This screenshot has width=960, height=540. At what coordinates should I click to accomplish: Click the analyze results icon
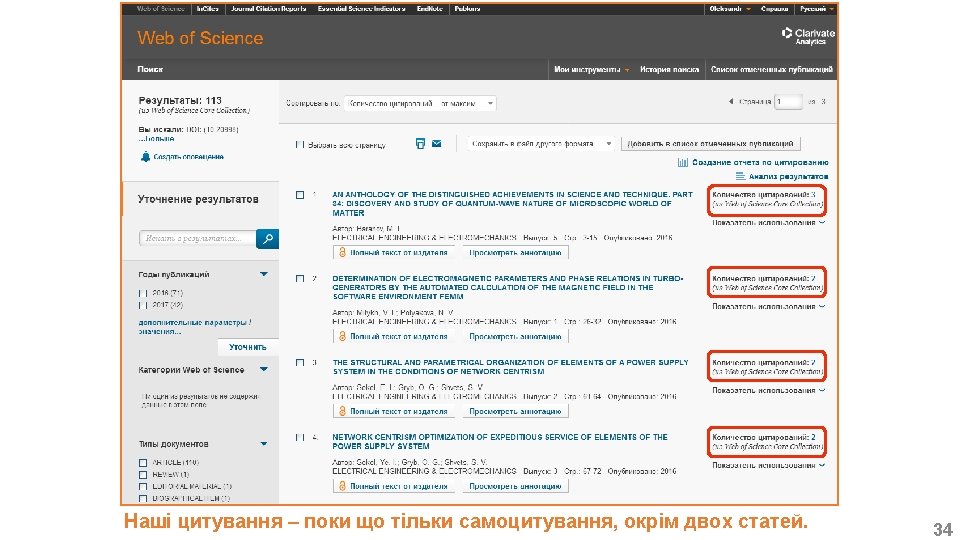[740, 176]
